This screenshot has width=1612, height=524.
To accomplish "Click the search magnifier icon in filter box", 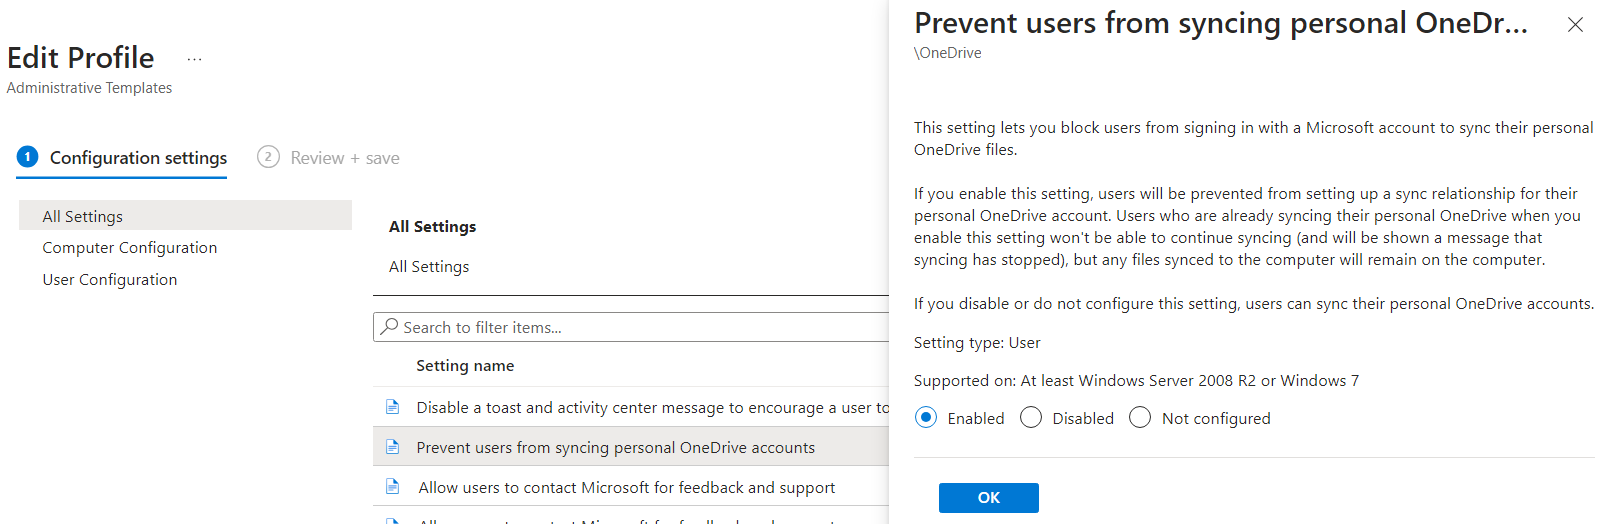I will point(390,327).
